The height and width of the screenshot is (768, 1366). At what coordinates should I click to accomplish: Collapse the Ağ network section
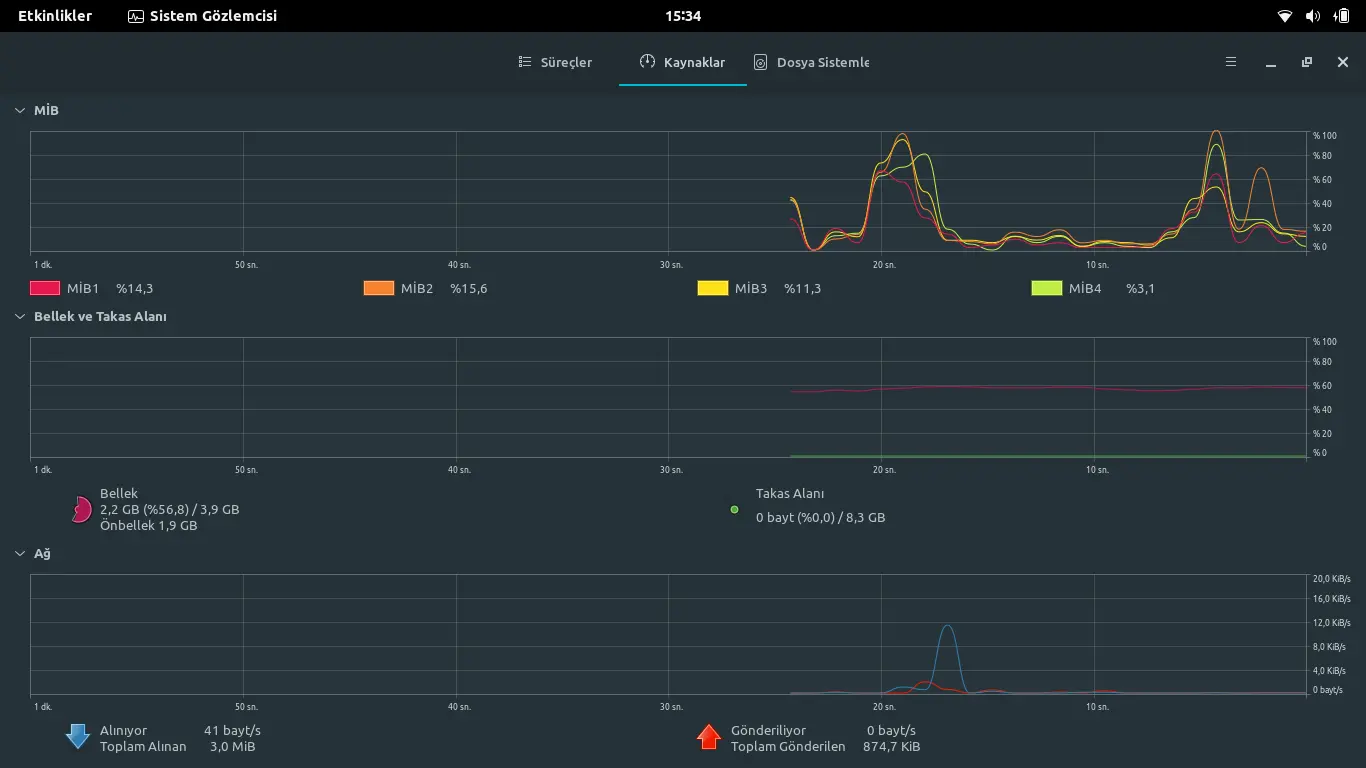click(x=20, y=553)
